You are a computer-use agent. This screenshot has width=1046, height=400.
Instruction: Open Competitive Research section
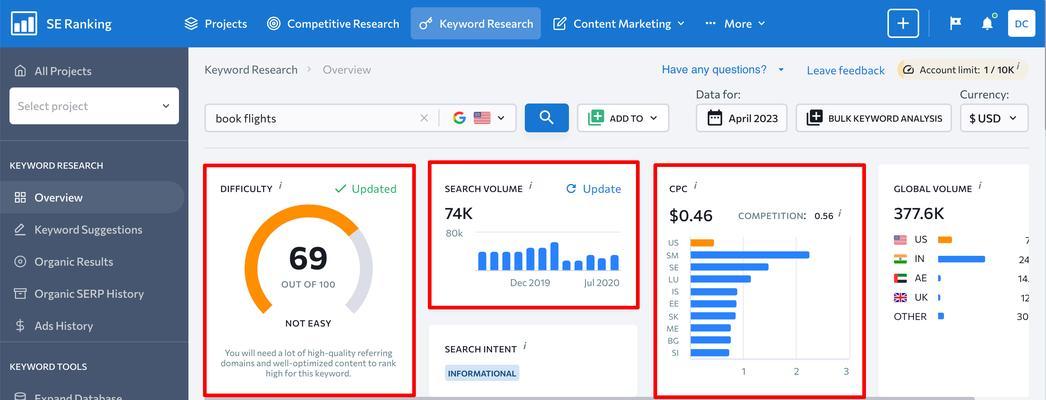point(333,24)
